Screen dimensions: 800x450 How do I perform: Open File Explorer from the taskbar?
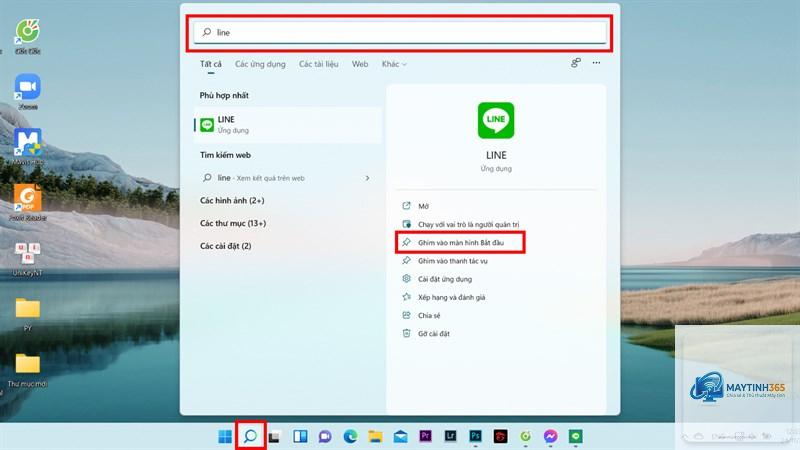[x=376, y=436]
